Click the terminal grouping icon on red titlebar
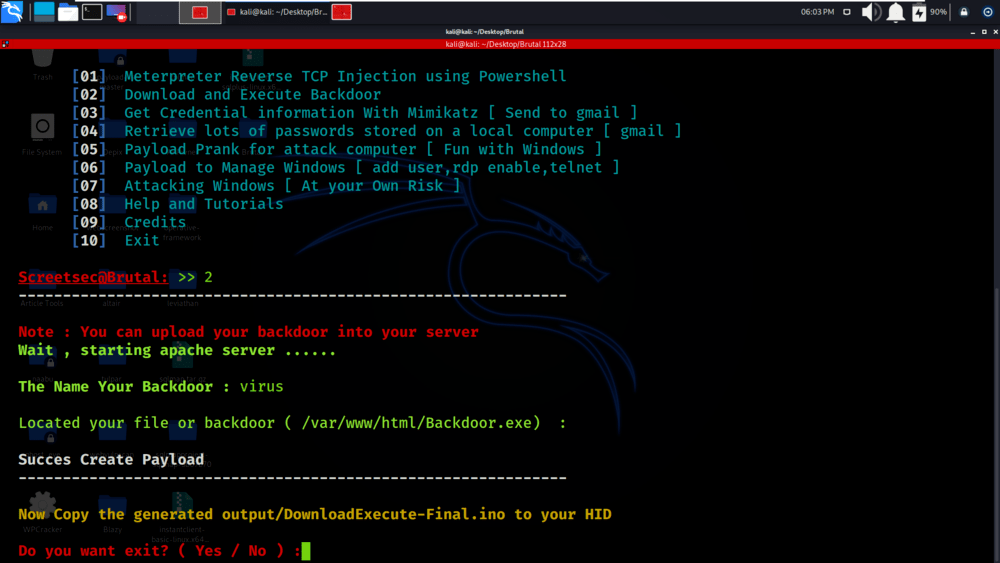1000x563 pixels. tap(5, 44)
